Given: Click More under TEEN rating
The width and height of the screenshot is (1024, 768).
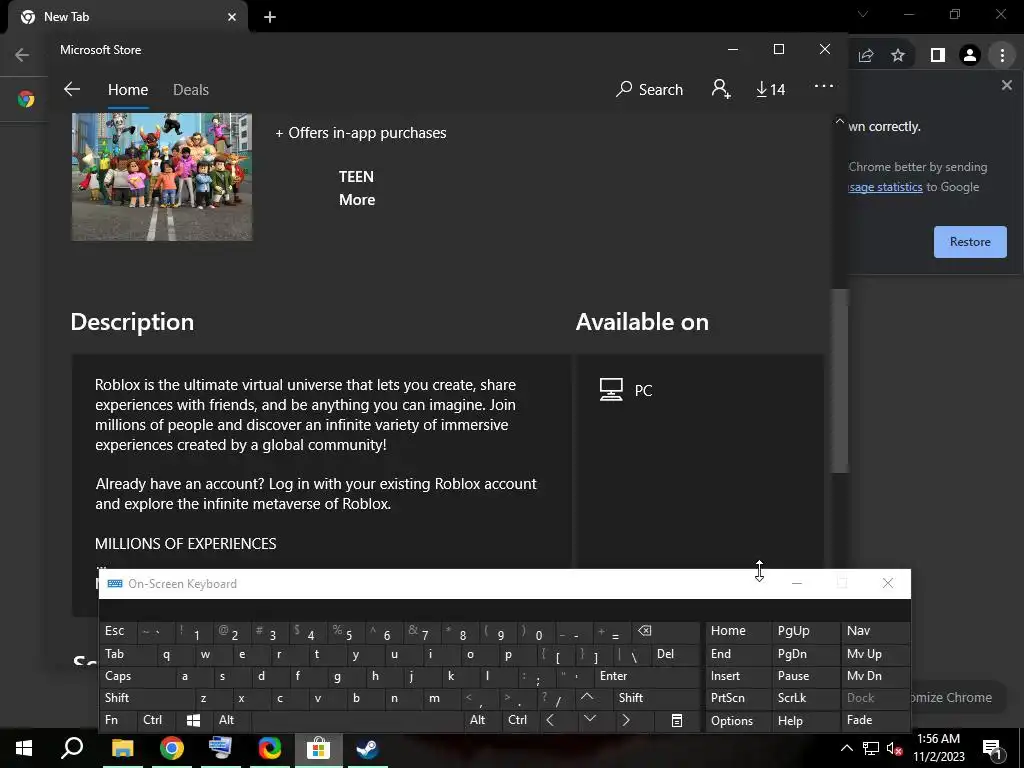Looking at the screenshot, I should coord(357,200).
